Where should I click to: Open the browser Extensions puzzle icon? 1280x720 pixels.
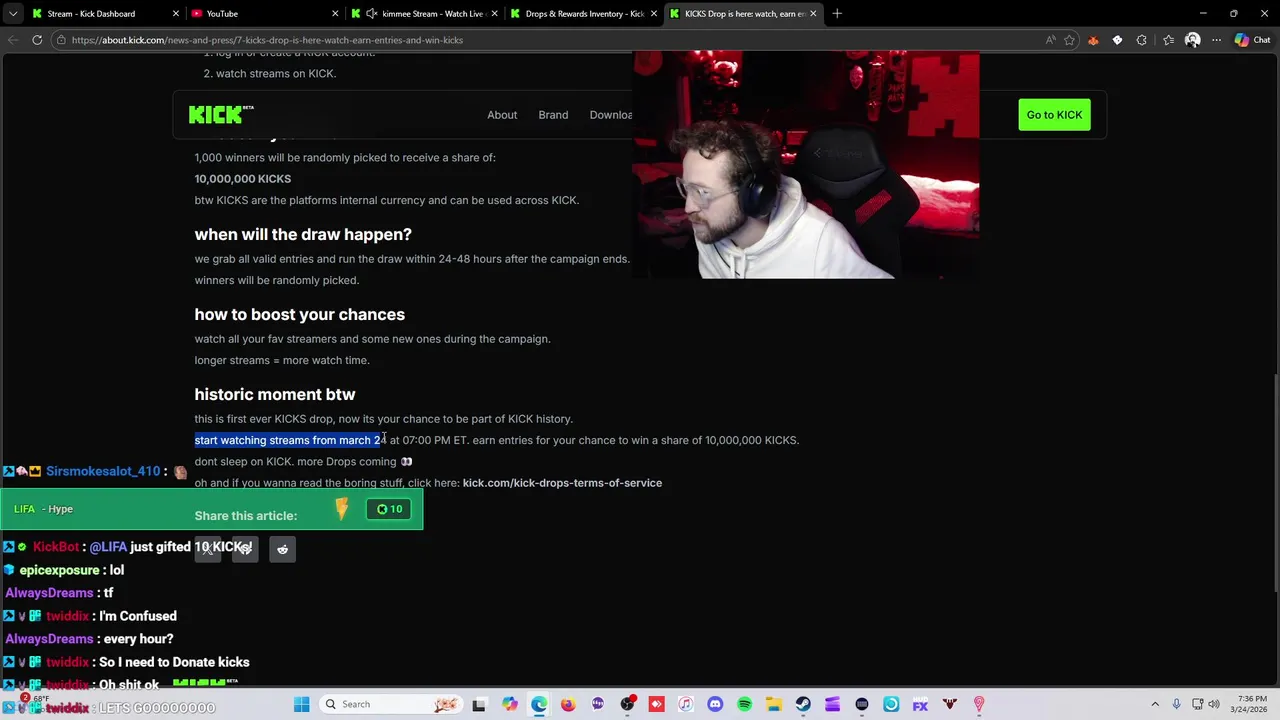pyautogui.click(x=1141, y=40)
